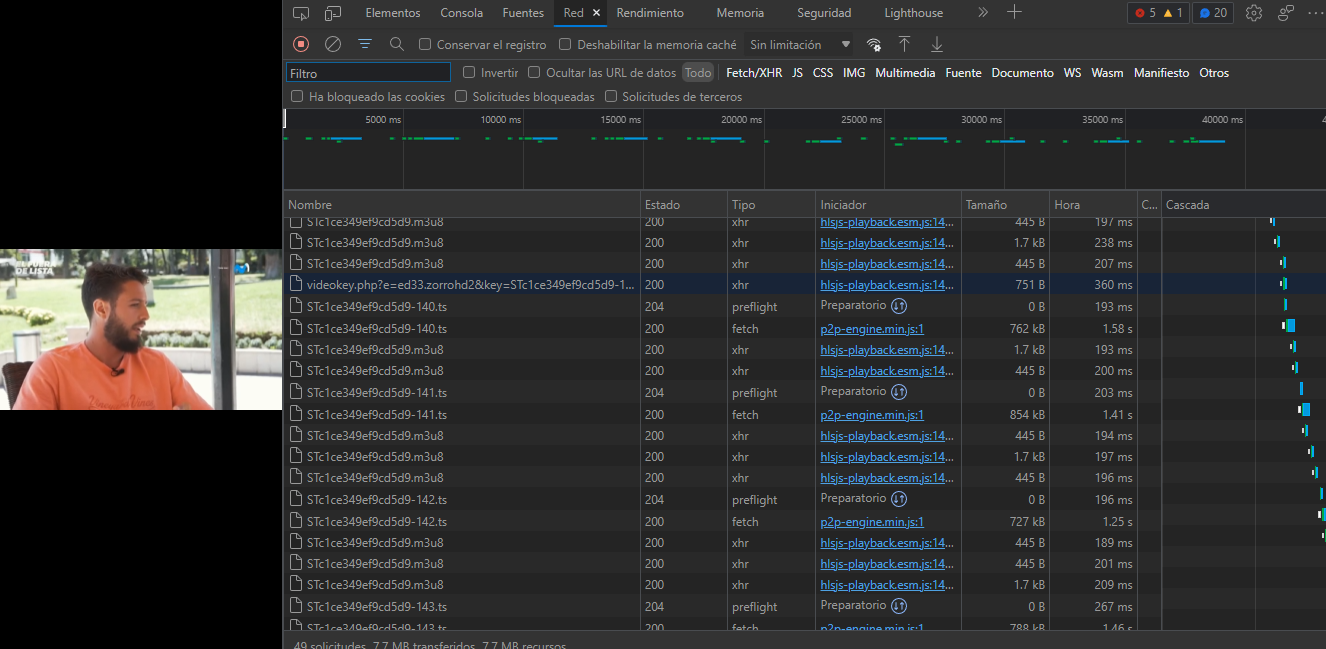This screenshot has width=1326, height=649.
Task: Expand more tabs chevron
Action: click(x=983, y=13)
